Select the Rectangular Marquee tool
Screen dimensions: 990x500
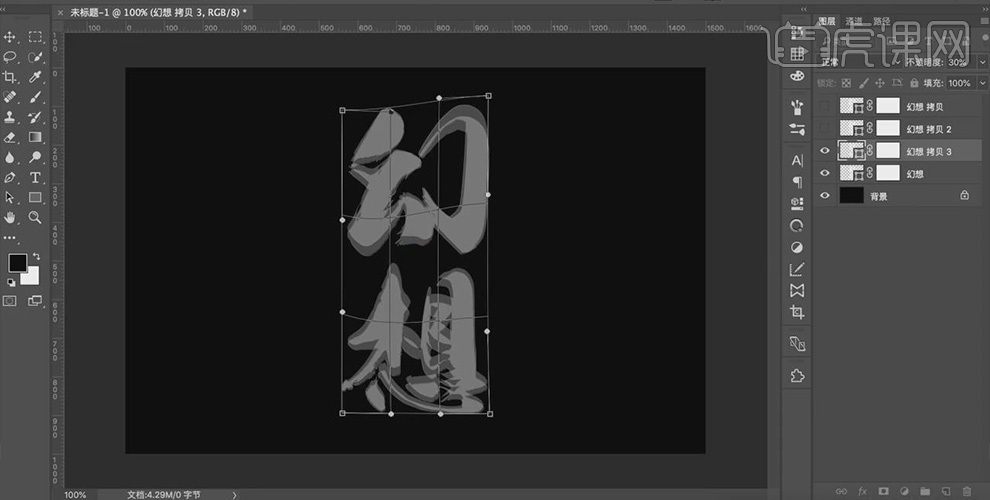click(35, 37)
